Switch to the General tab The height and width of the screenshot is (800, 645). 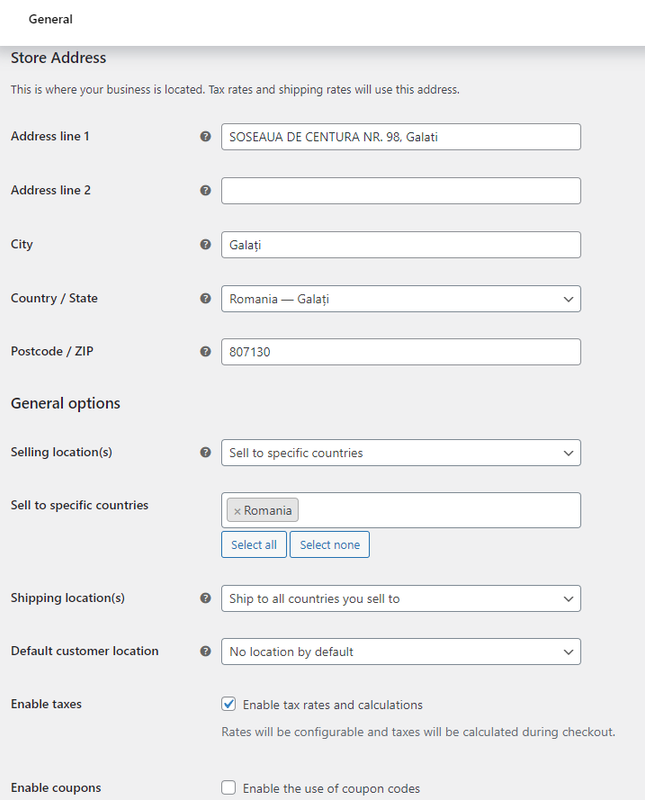[x=51, y=19]
